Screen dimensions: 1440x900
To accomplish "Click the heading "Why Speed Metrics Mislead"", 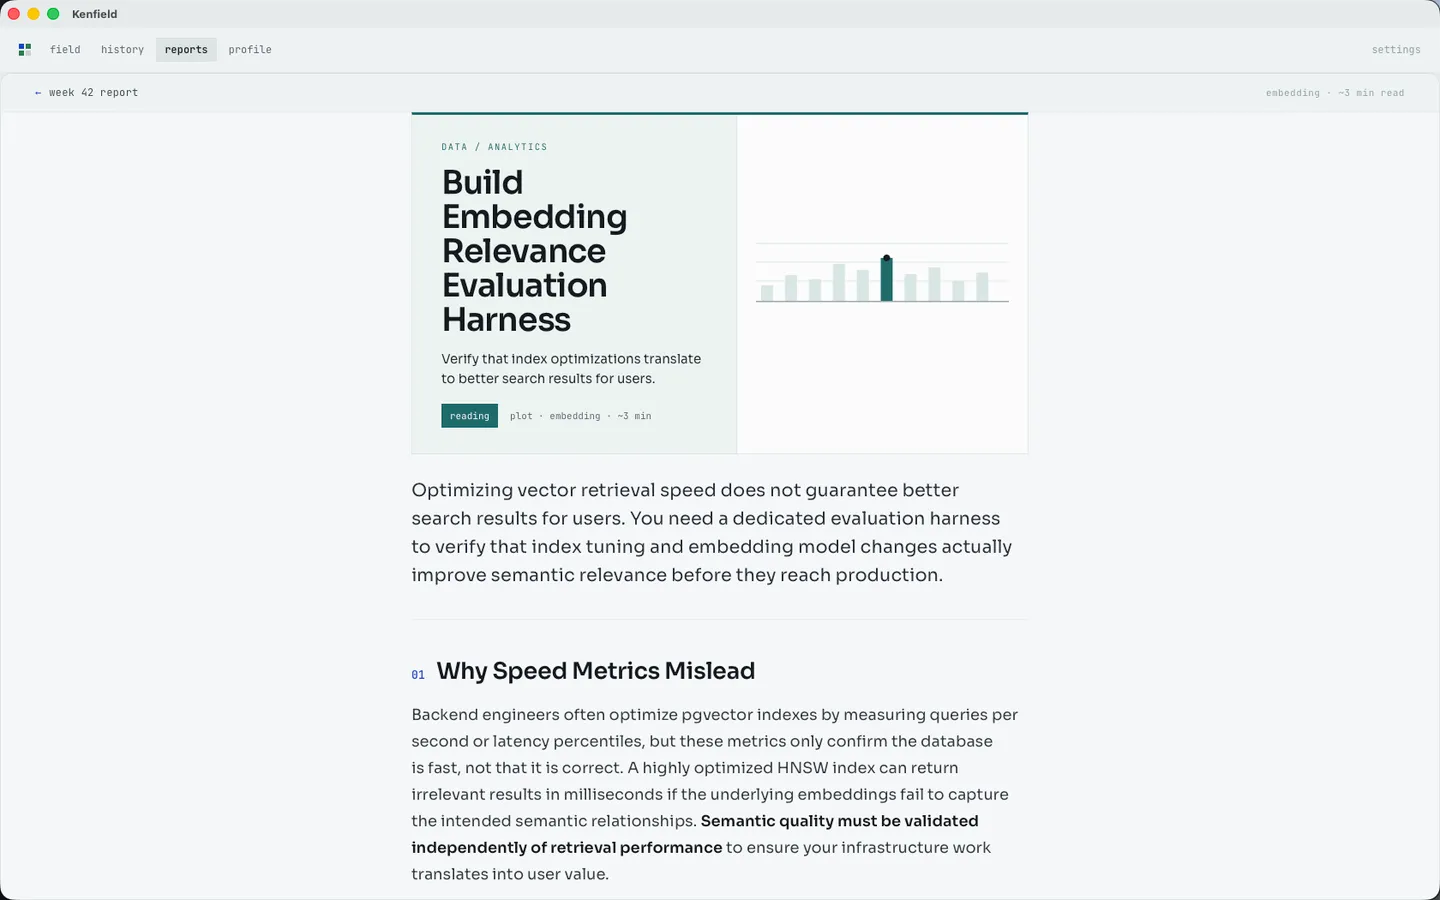I will point(596,671).
